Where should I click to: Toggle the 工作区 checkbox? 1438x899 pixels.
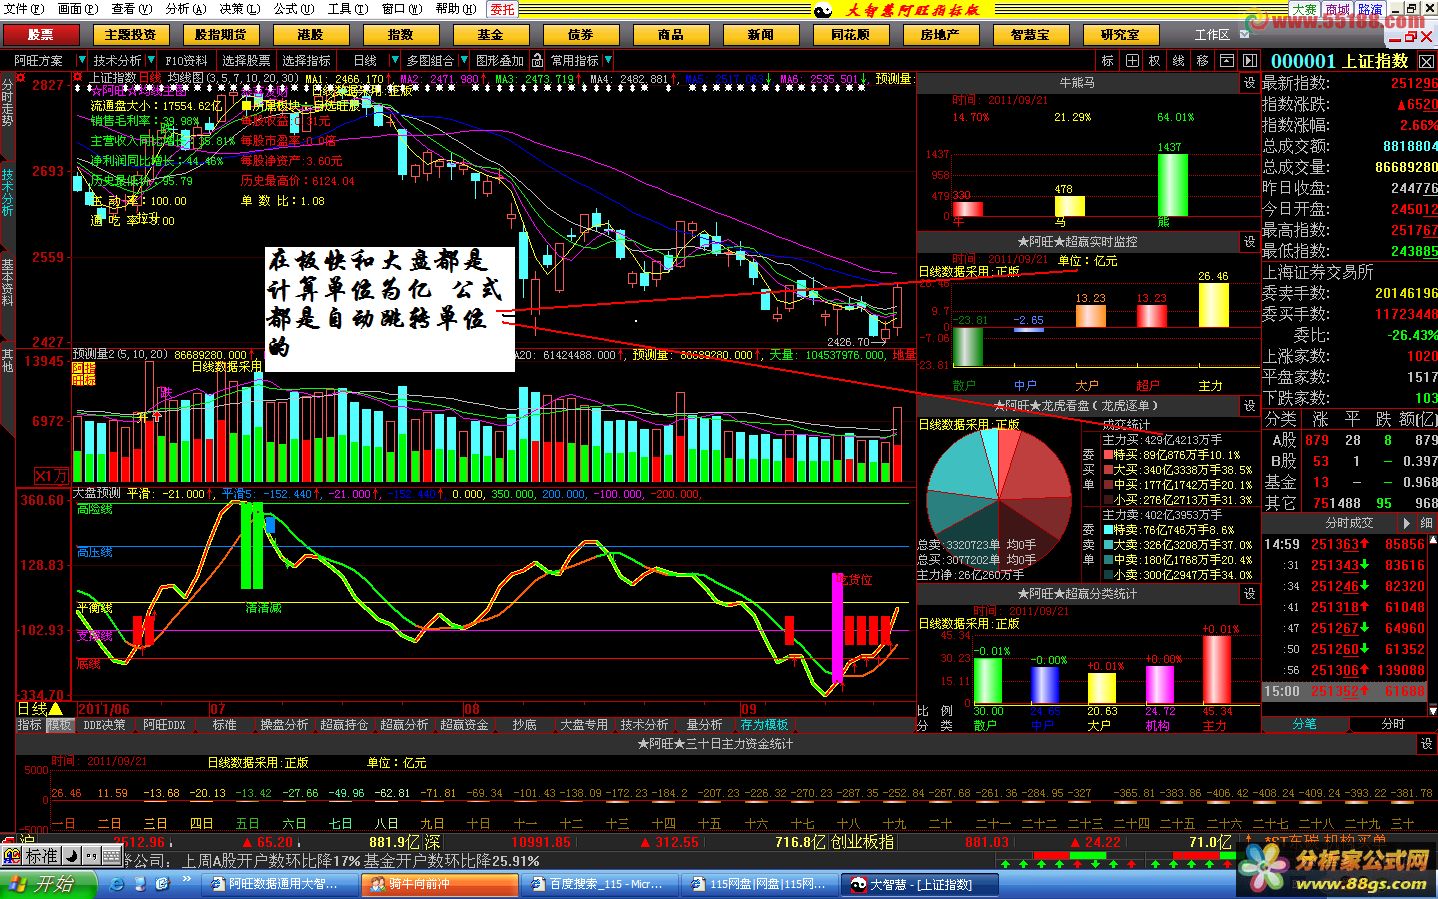(x=1242, y=35)
